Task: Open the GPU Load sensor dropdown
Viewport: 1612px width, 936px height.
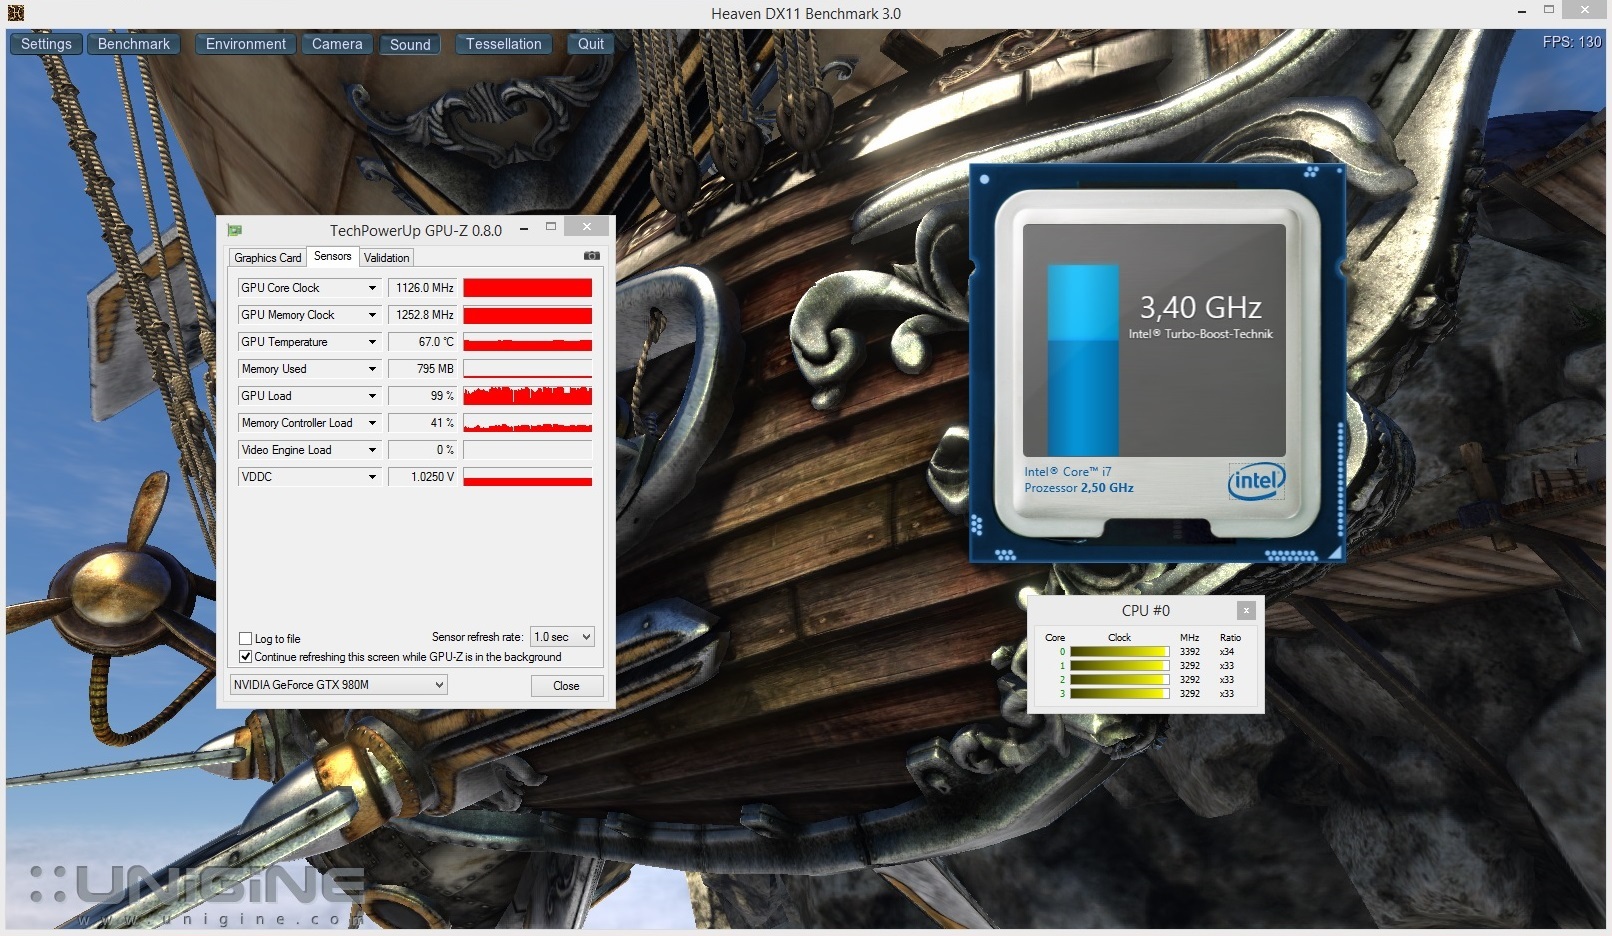Action: pos(372,396)
